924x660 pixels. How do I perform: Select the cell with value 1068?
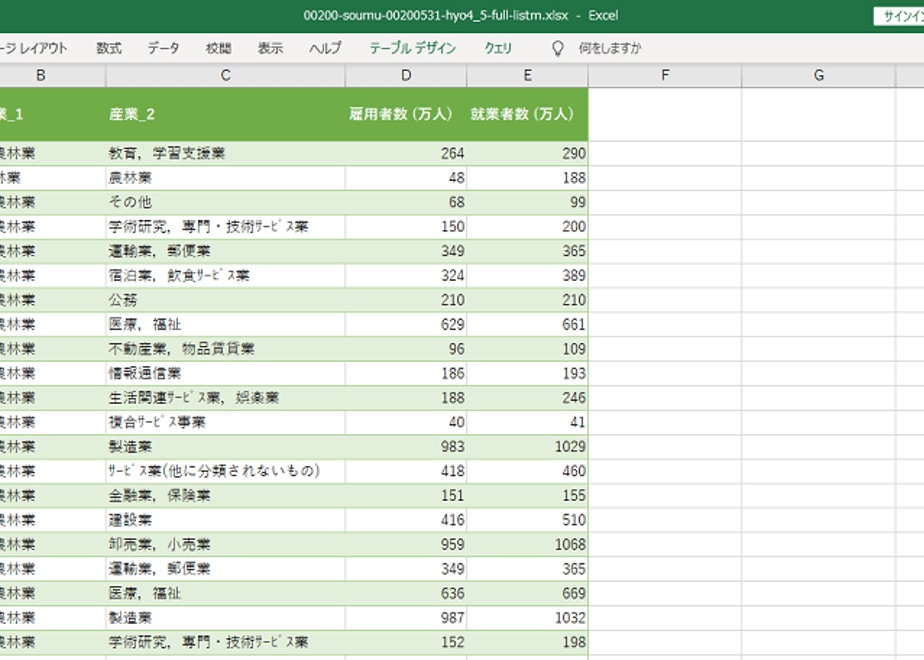(527, 544)
